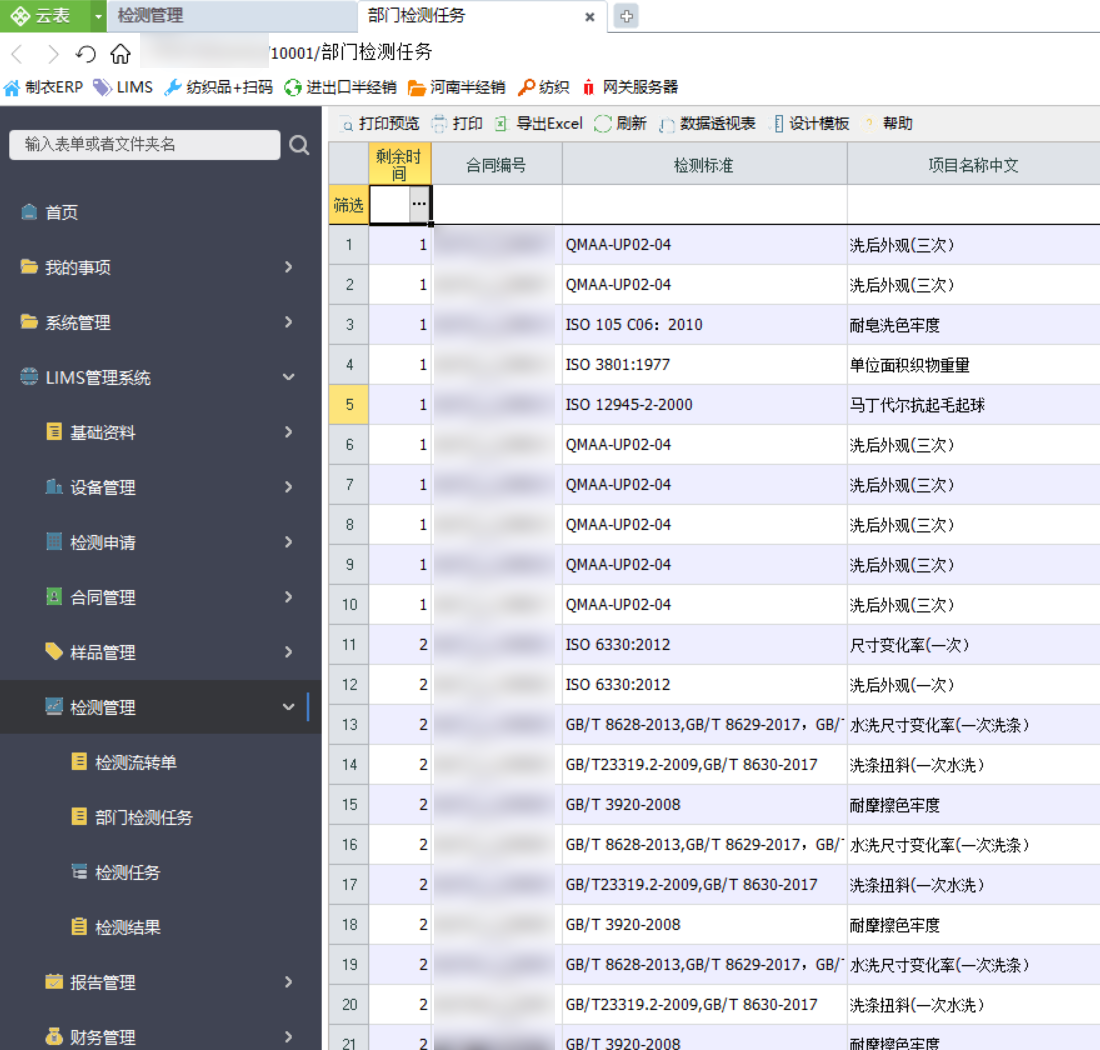
Task: Click the browser back arrow icon
Action: click(18, 53)
